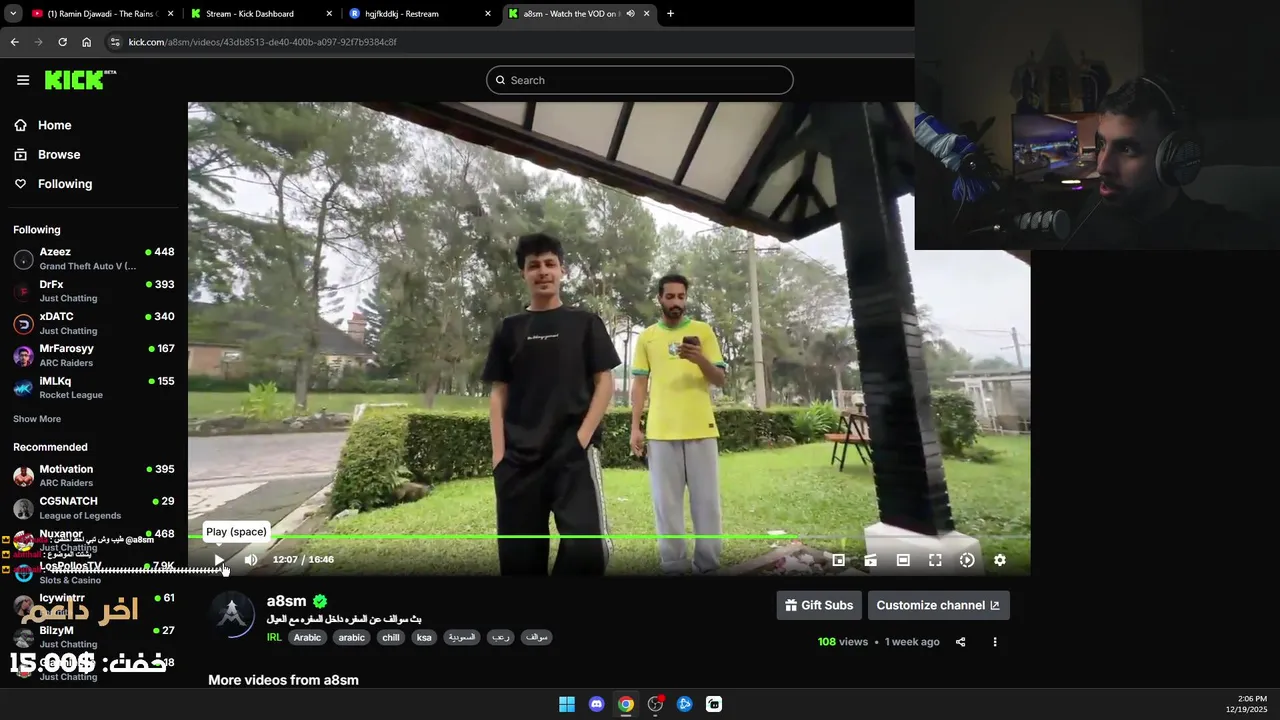This screenshot has height=720, width=1280.
Task: Select the ksa tag
Action: (x=424, y=637)
